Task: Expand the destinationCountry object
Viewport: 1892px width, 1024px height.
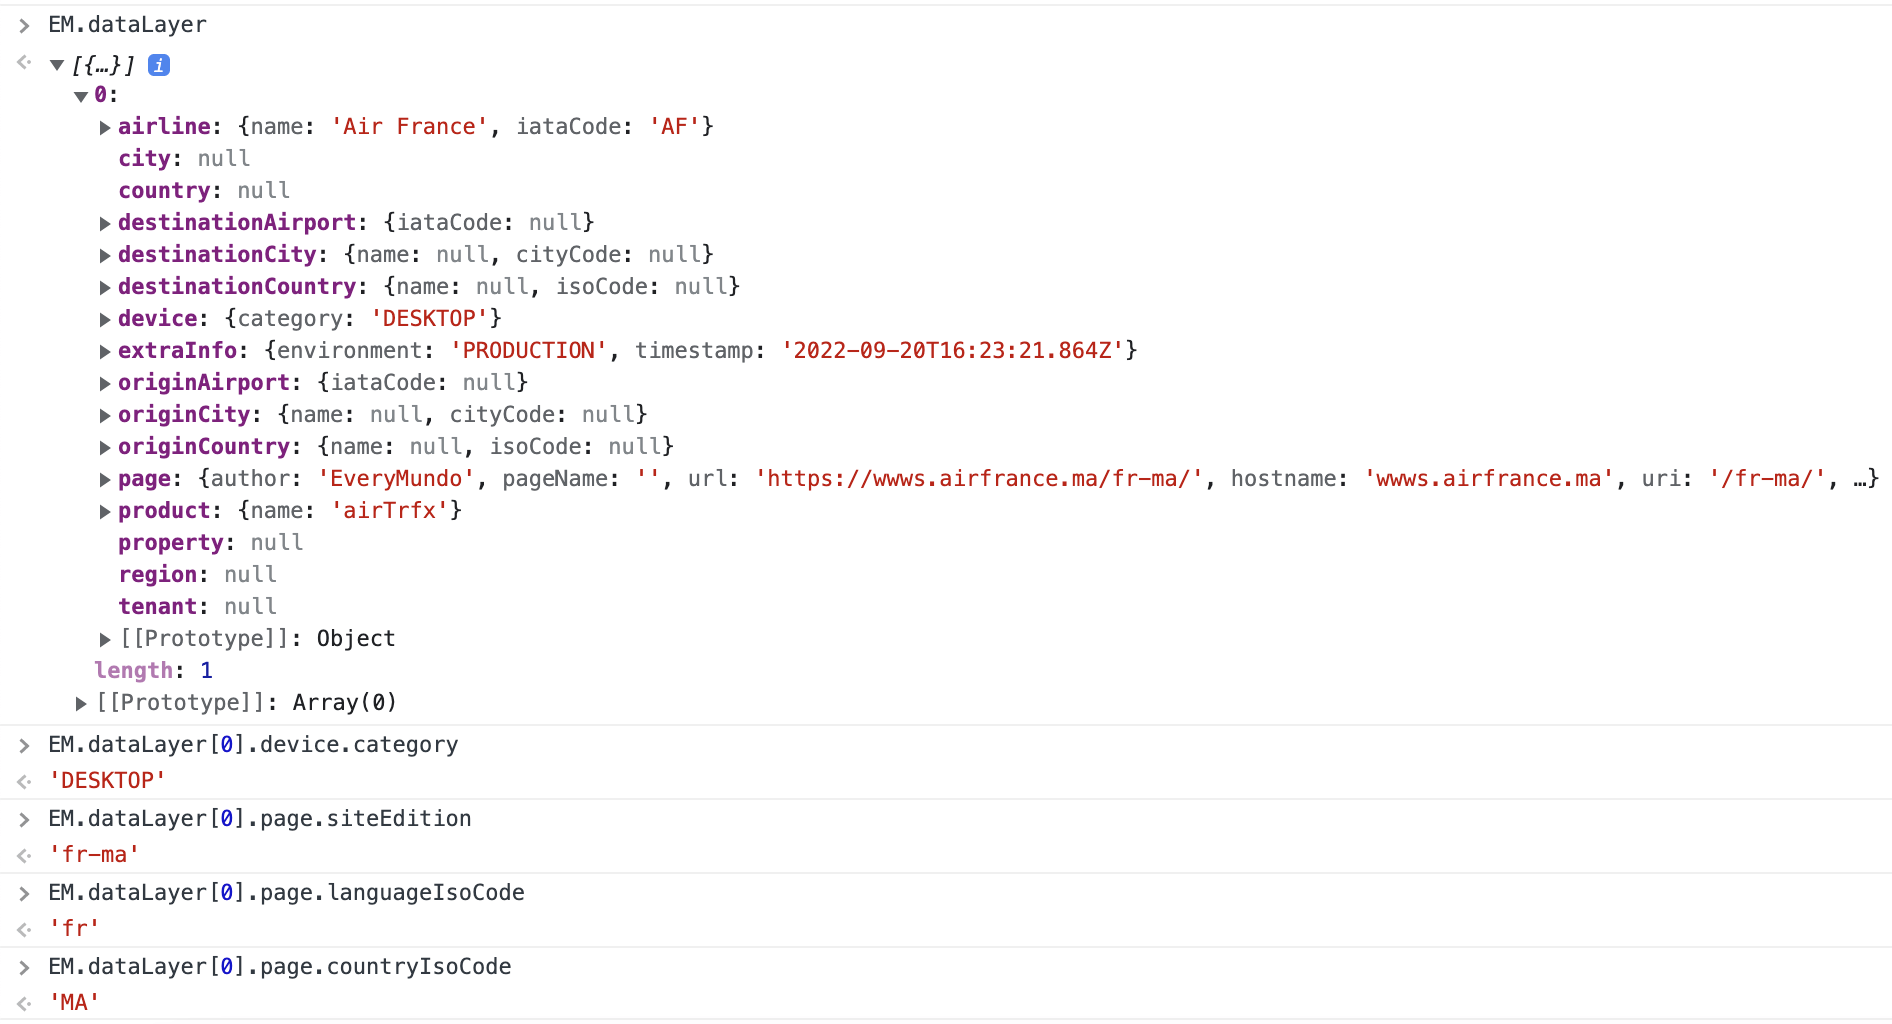Action: coord(105,287)
